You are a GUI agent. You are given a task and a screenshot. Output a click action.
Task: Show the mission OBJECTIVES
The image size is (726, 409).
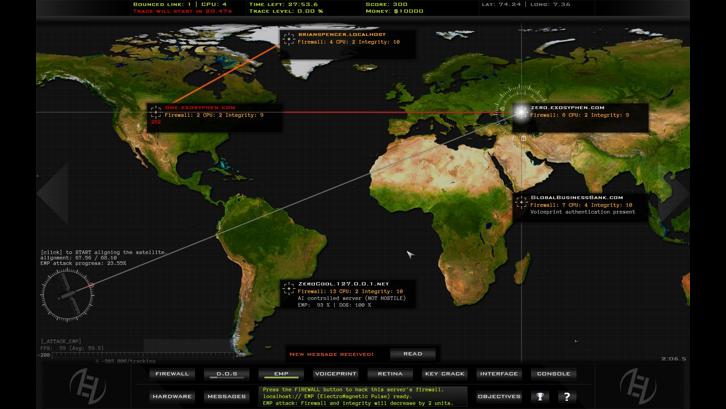coord(498,396)
